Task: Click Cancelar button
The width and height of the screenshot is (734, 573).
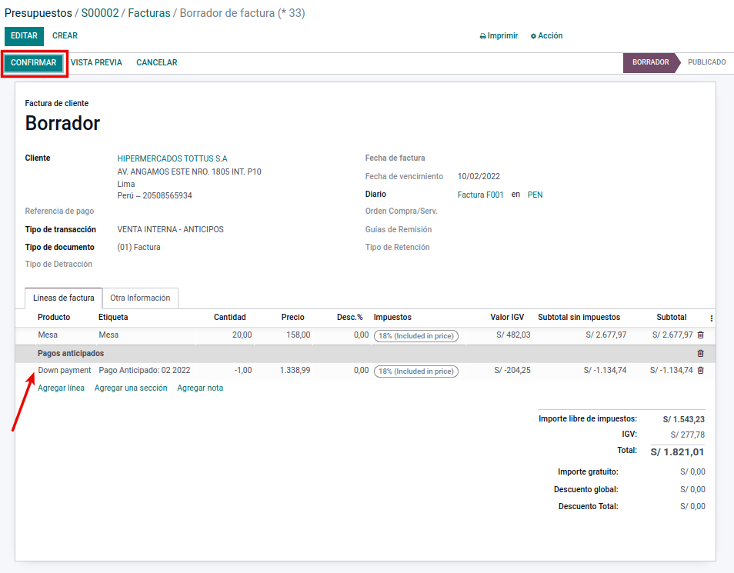Action: click(156, 63)
